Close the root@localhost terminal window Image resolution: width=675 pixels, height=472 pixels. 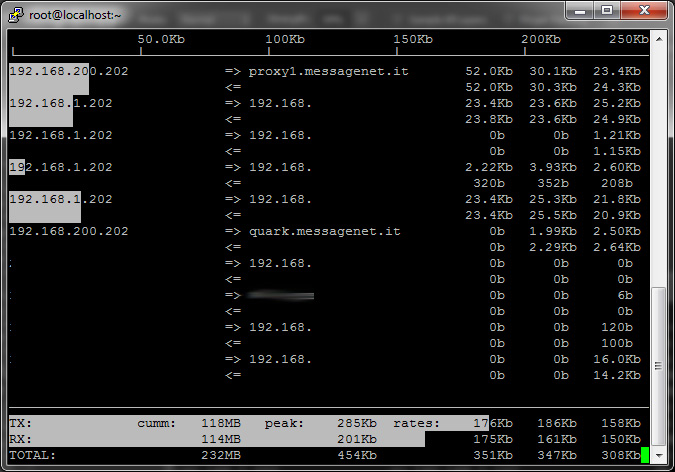click(643, 9)
